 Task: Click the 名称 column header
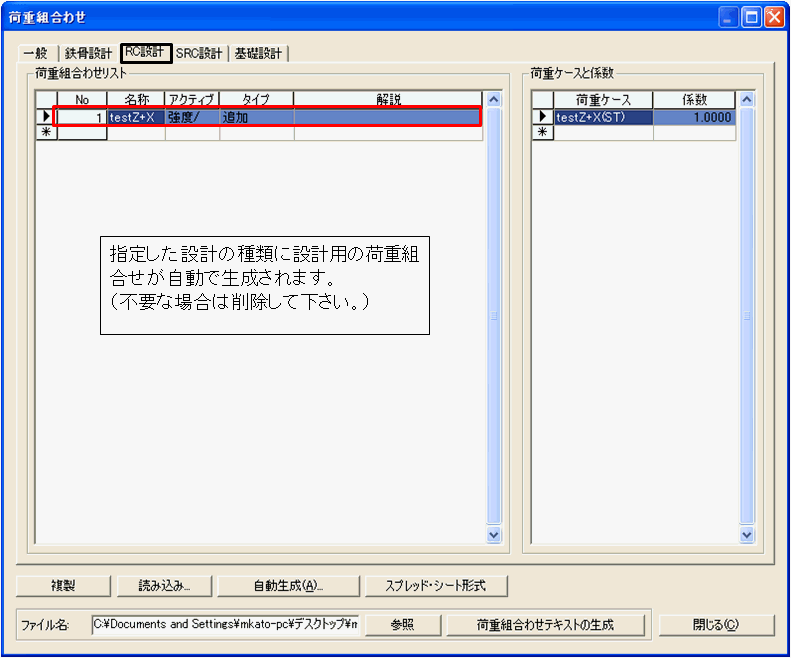click(135, 100)
